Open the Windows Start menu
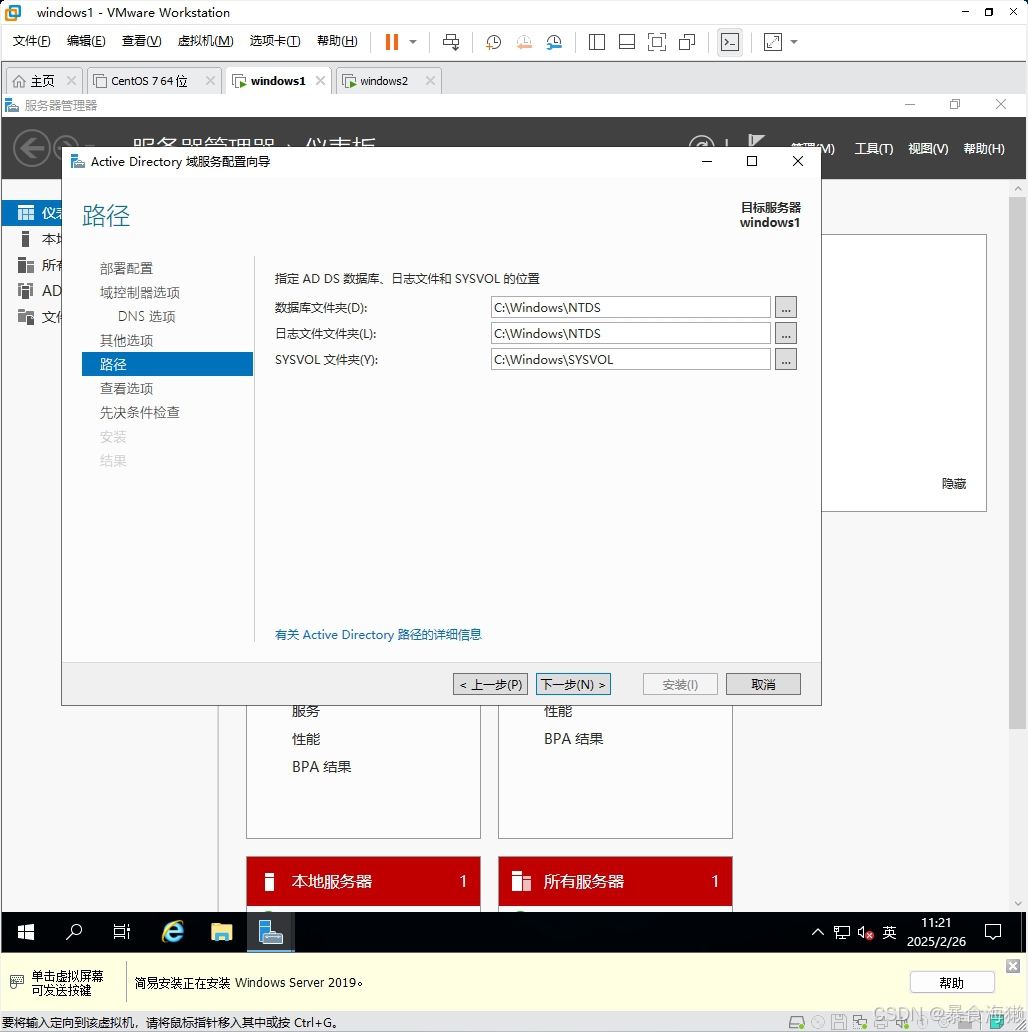 pyautogui.click(x=26, y=932)
